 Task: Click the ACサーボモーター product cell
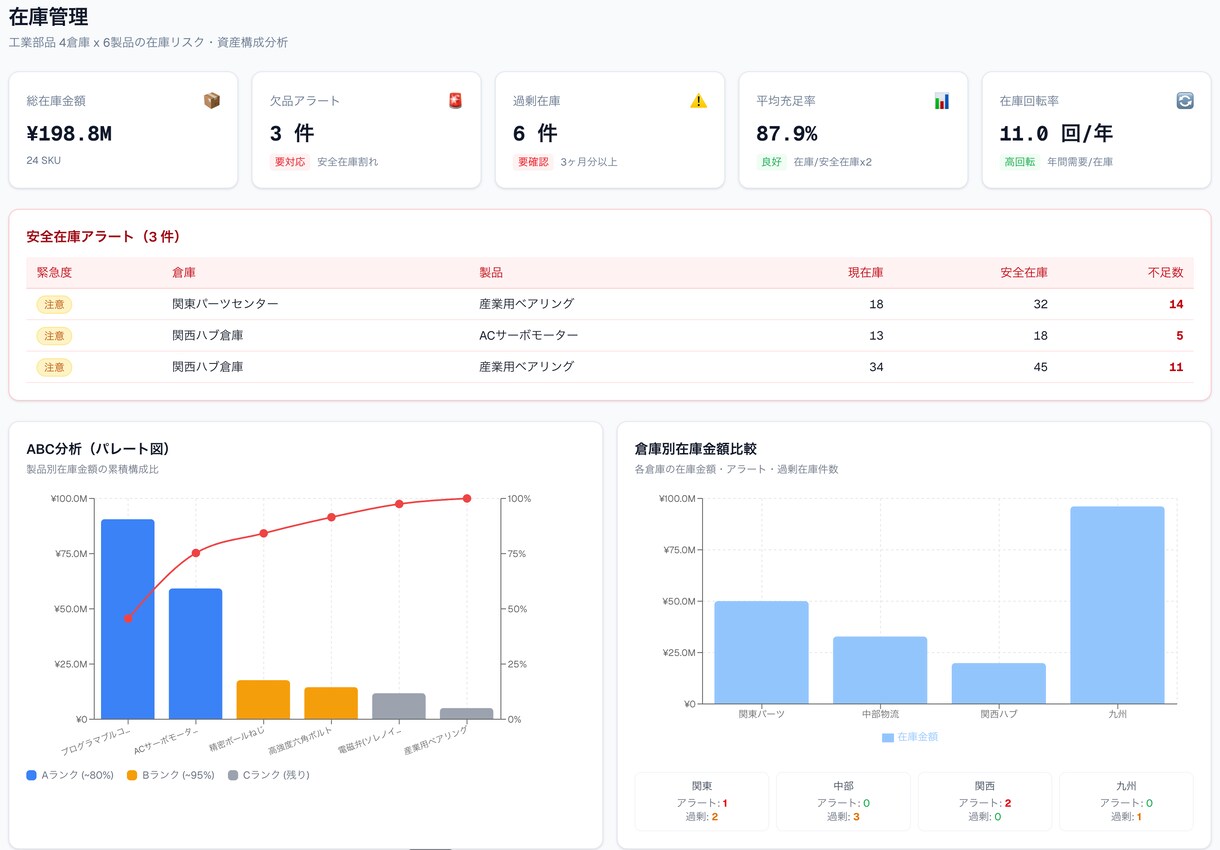[529, 336]
